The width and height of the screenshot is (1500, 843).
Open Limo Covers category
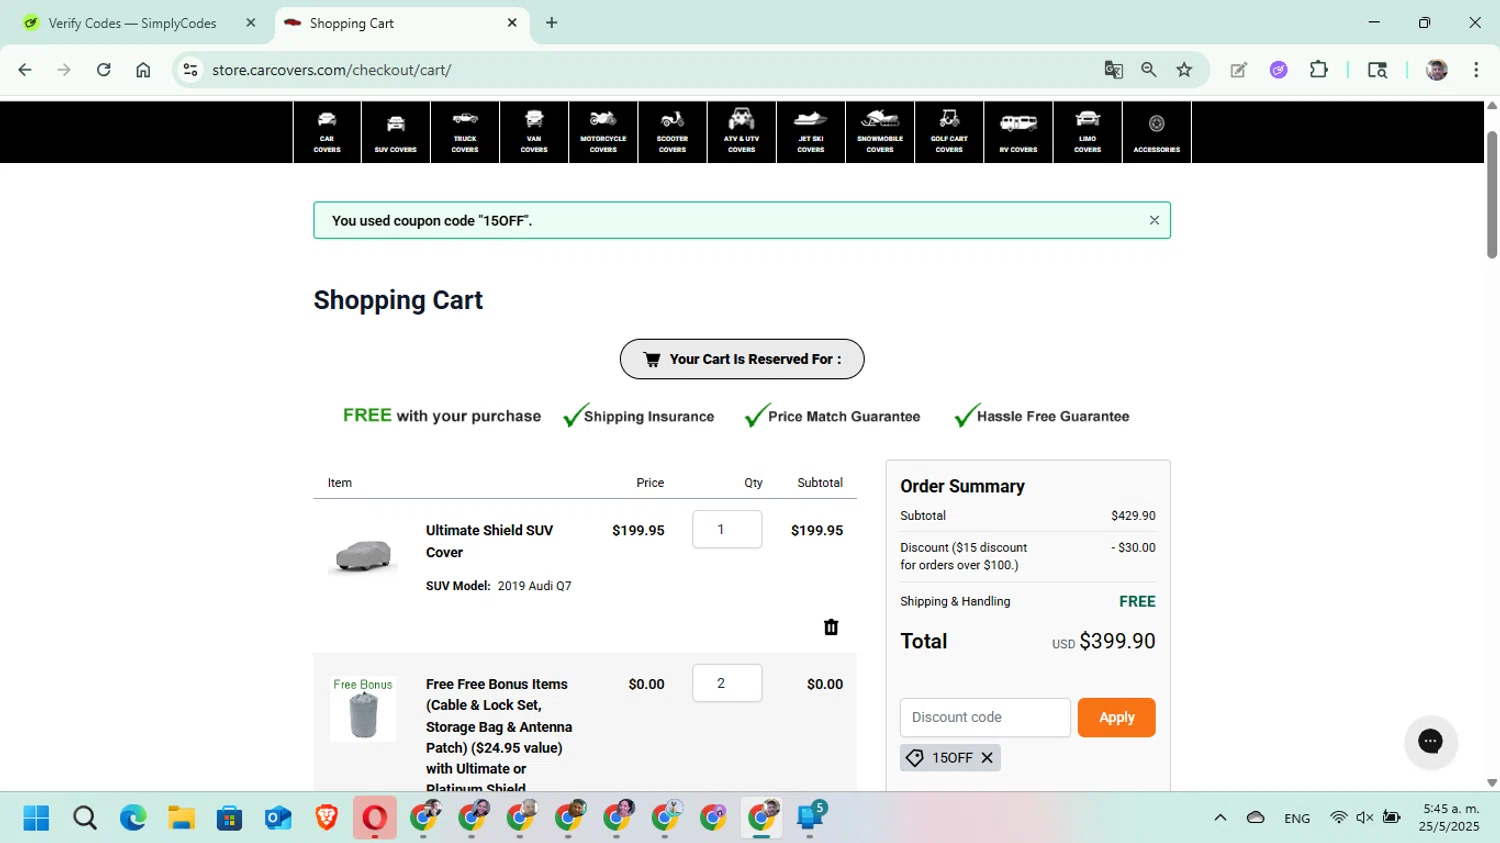(x=1087, y=132)
